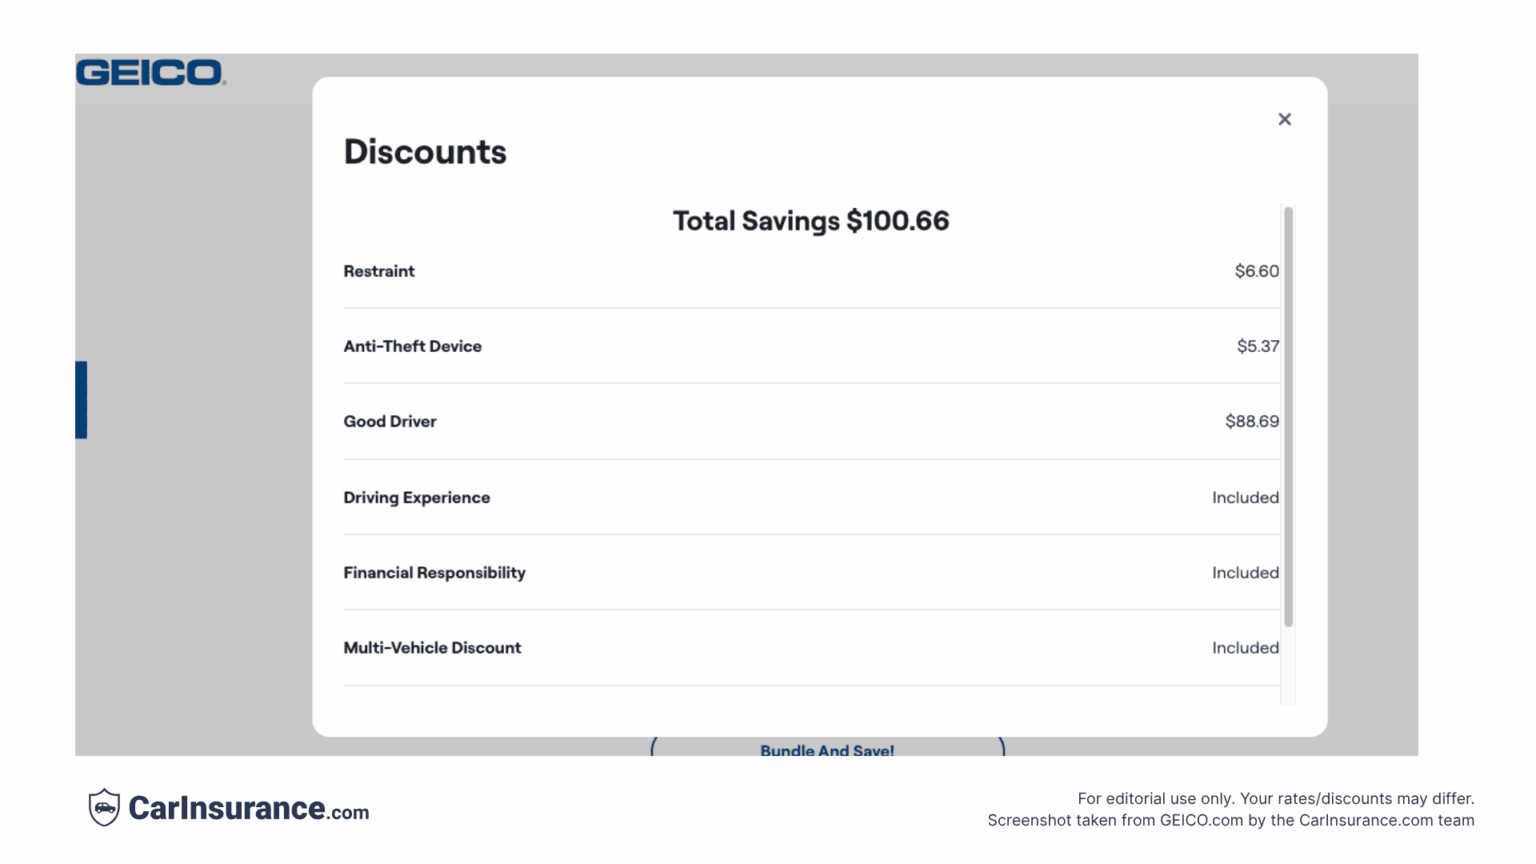Select the Driving Experience row
Screen dimensions: 1536x864
(x=417, y=497)
